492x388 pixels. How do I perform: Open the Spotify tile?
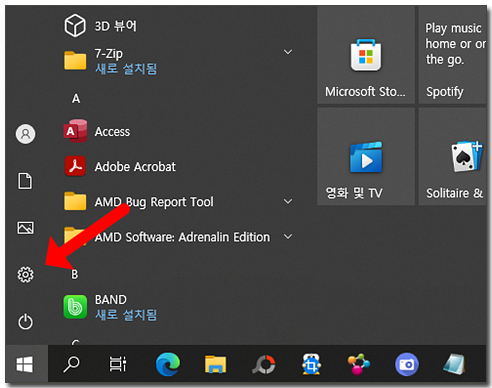452,55
